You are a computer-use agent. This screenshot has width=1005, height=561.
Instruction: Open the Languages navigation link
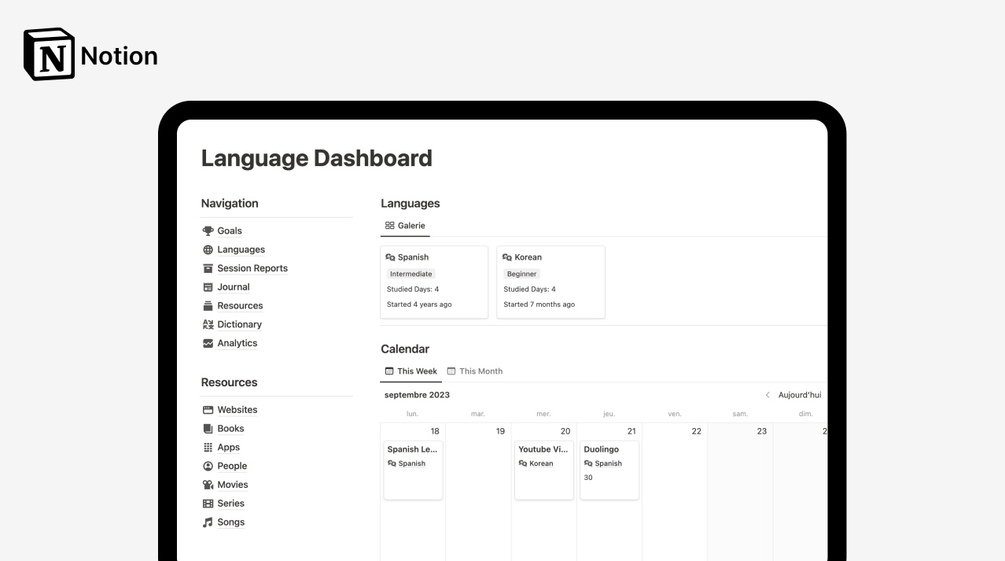[241, 249]
